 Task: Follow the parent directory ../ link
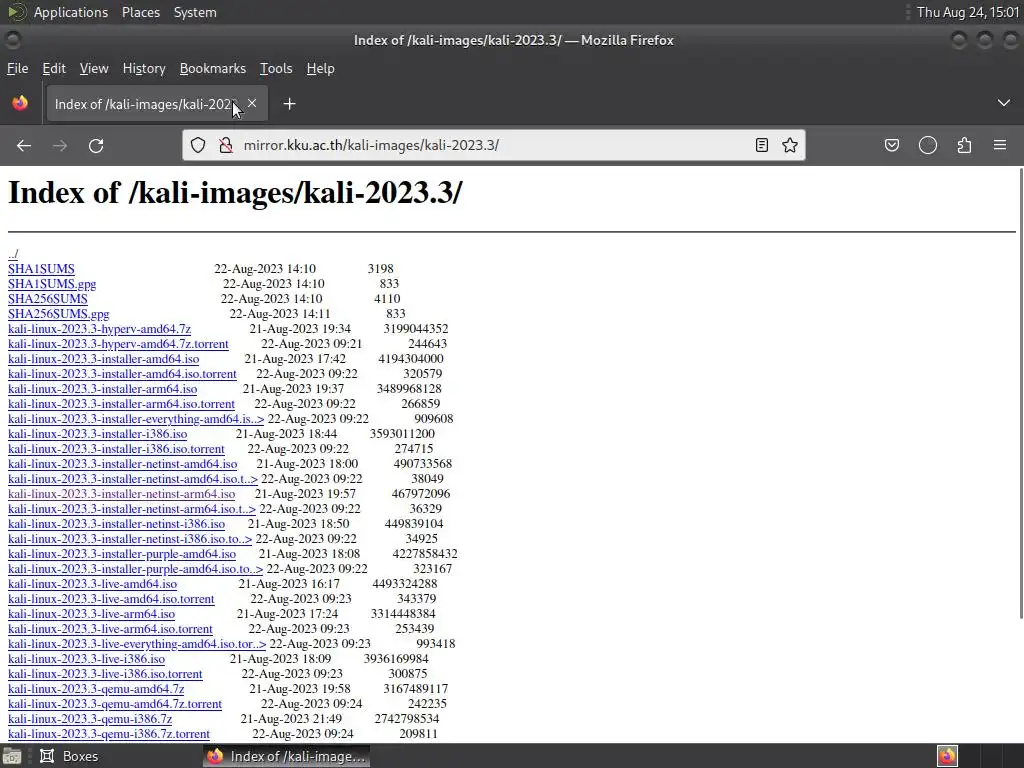[13, 253]
